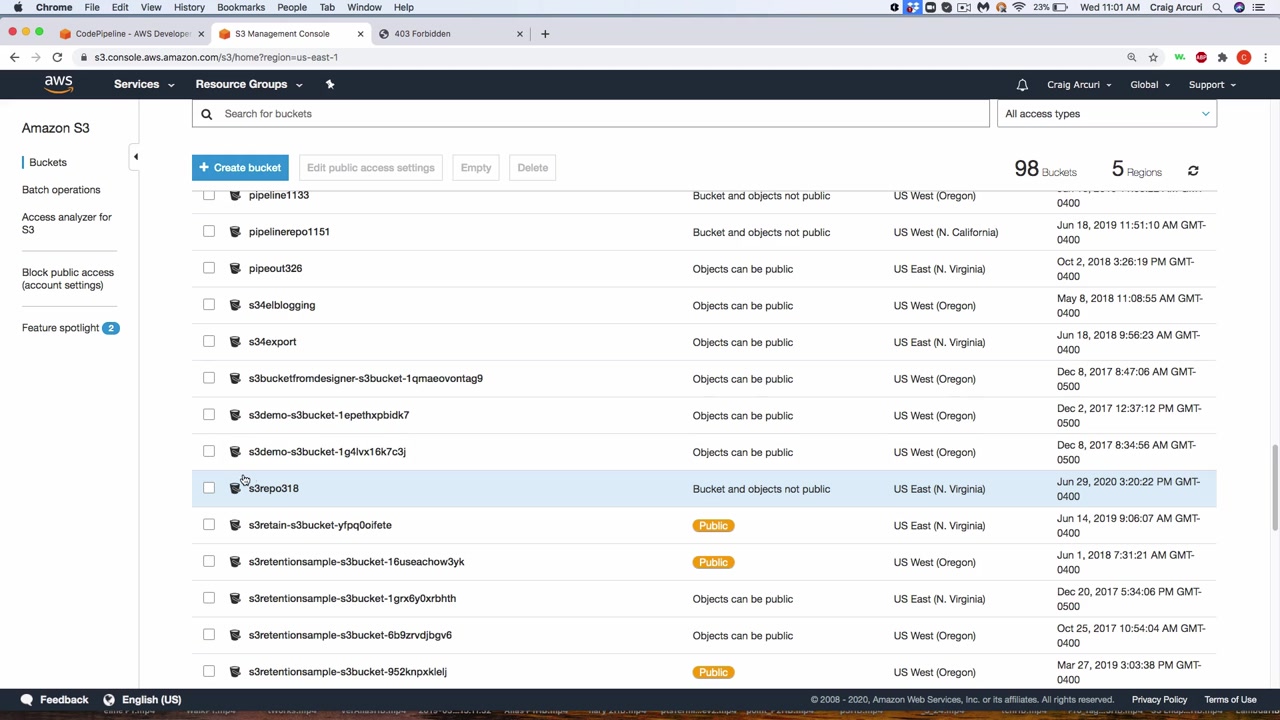Switch to the 403 Forbidden tab
Screen dimensions: 1280x720
pyautogui.click(x=450, y=34)
